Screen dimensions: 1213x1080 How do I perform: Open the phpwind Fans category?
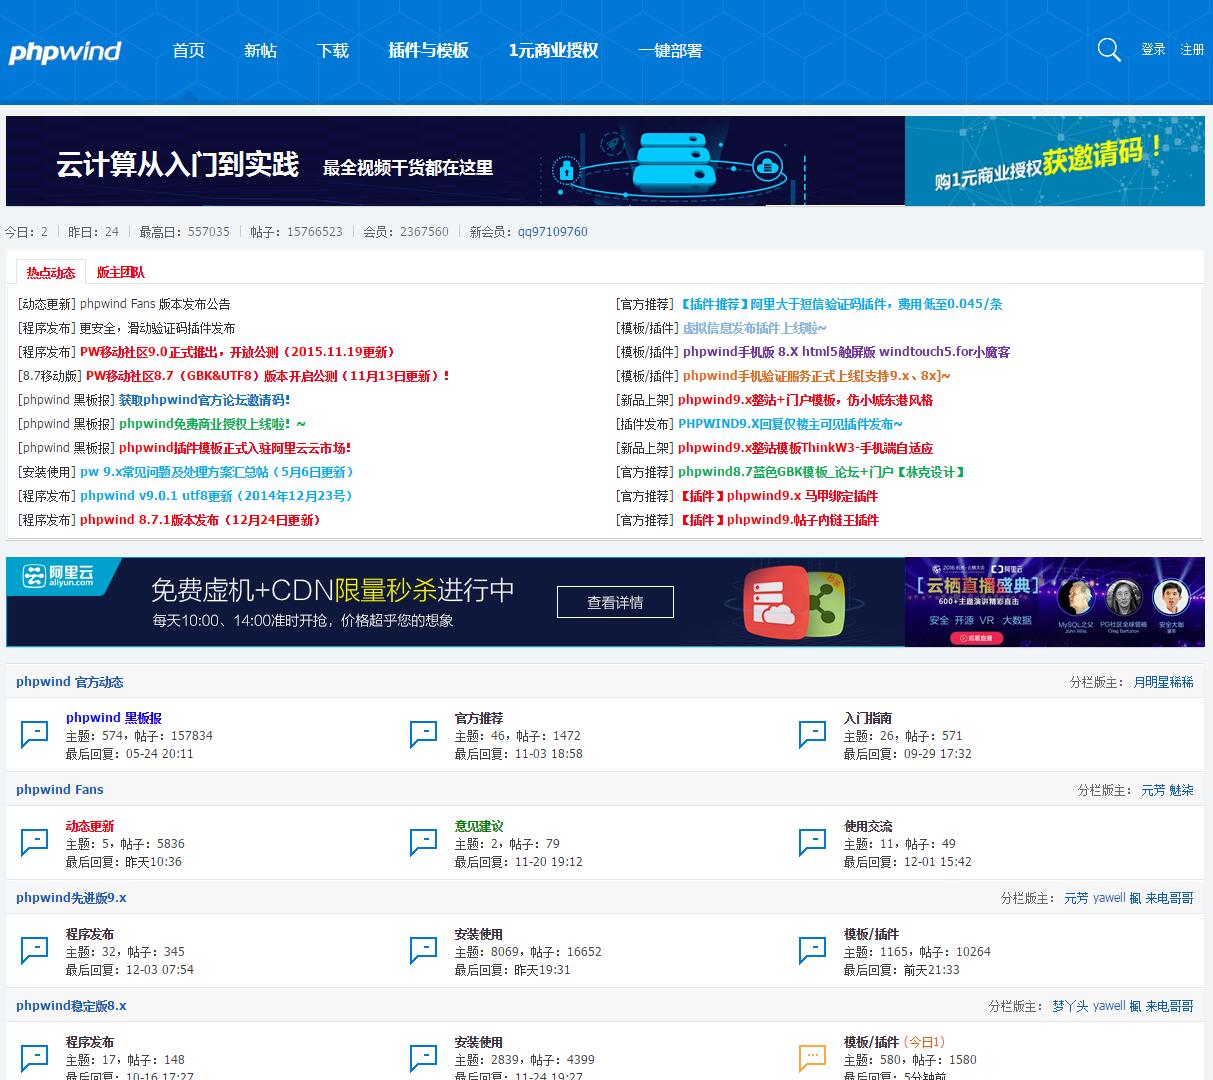click(60, 790)
